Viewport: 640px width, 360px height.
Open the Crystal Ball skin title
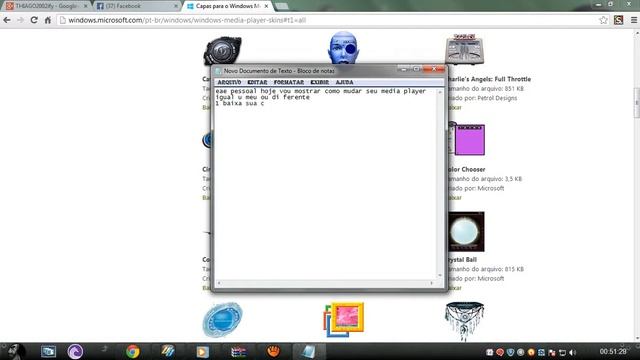pos(462,260)
